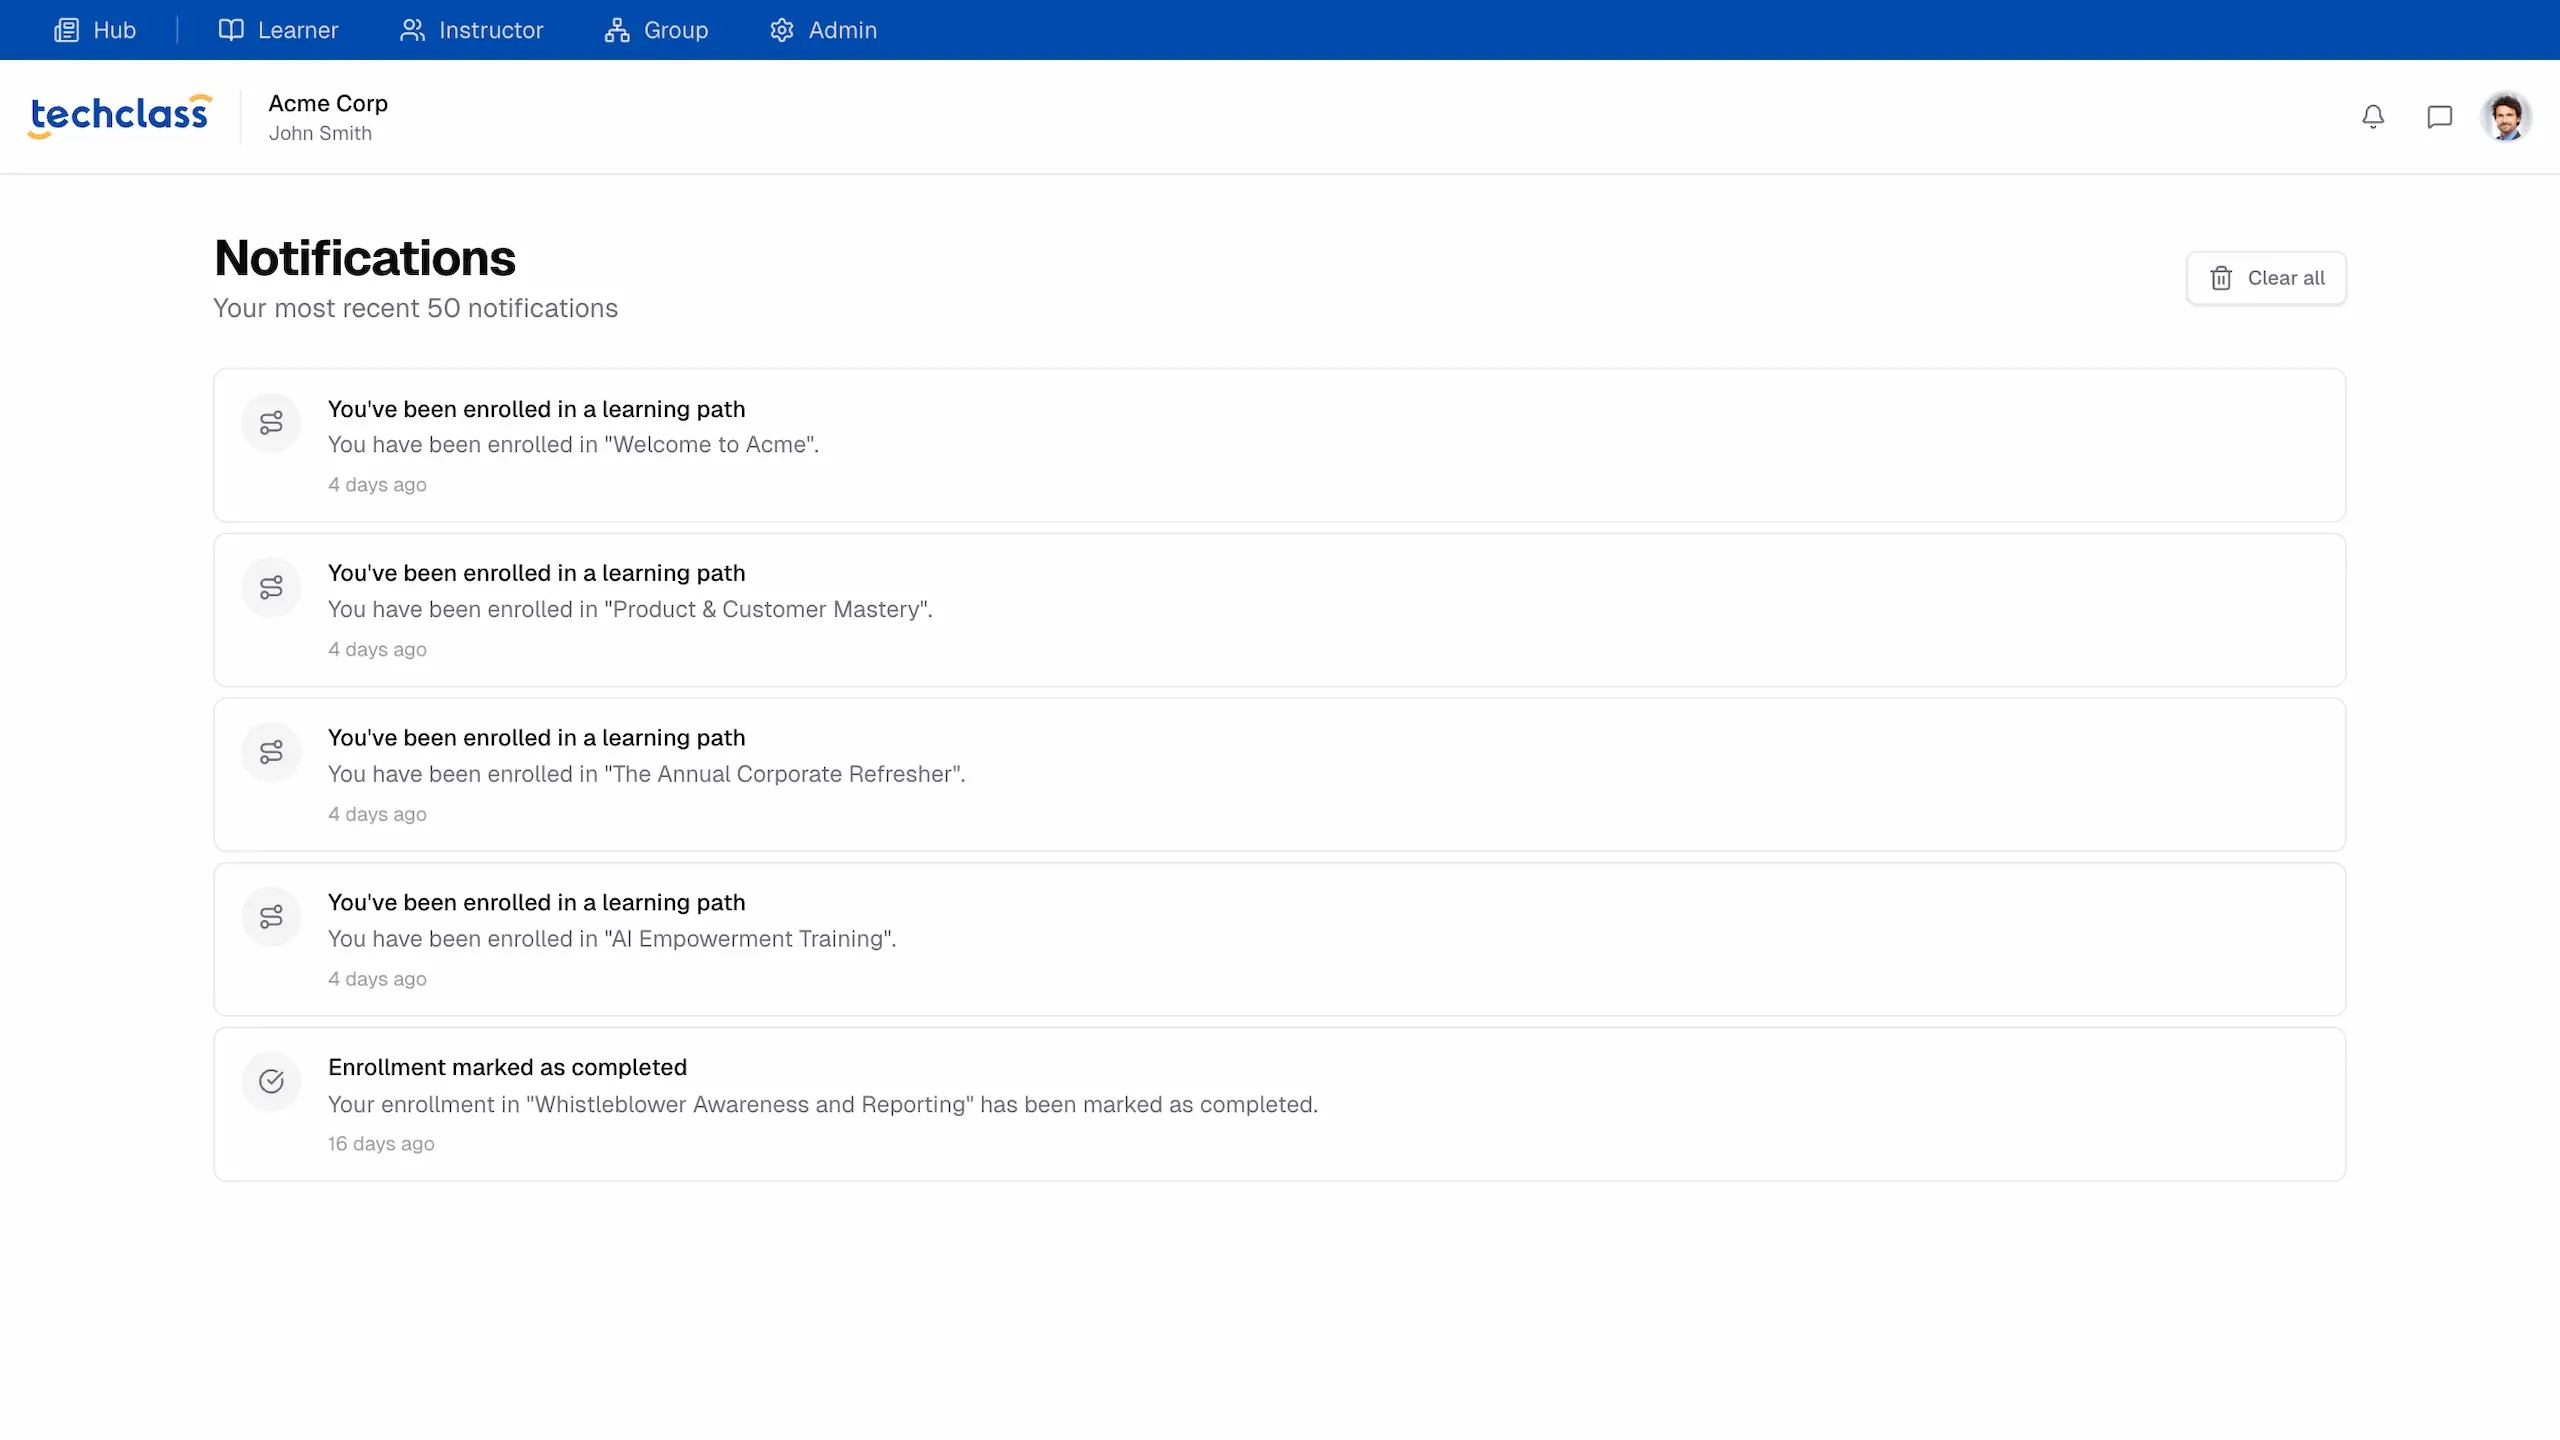Click the AI Empowerment Training notification
Image resolution: width=2560 pixels, height=1440 pixels.
point(1278,938)
